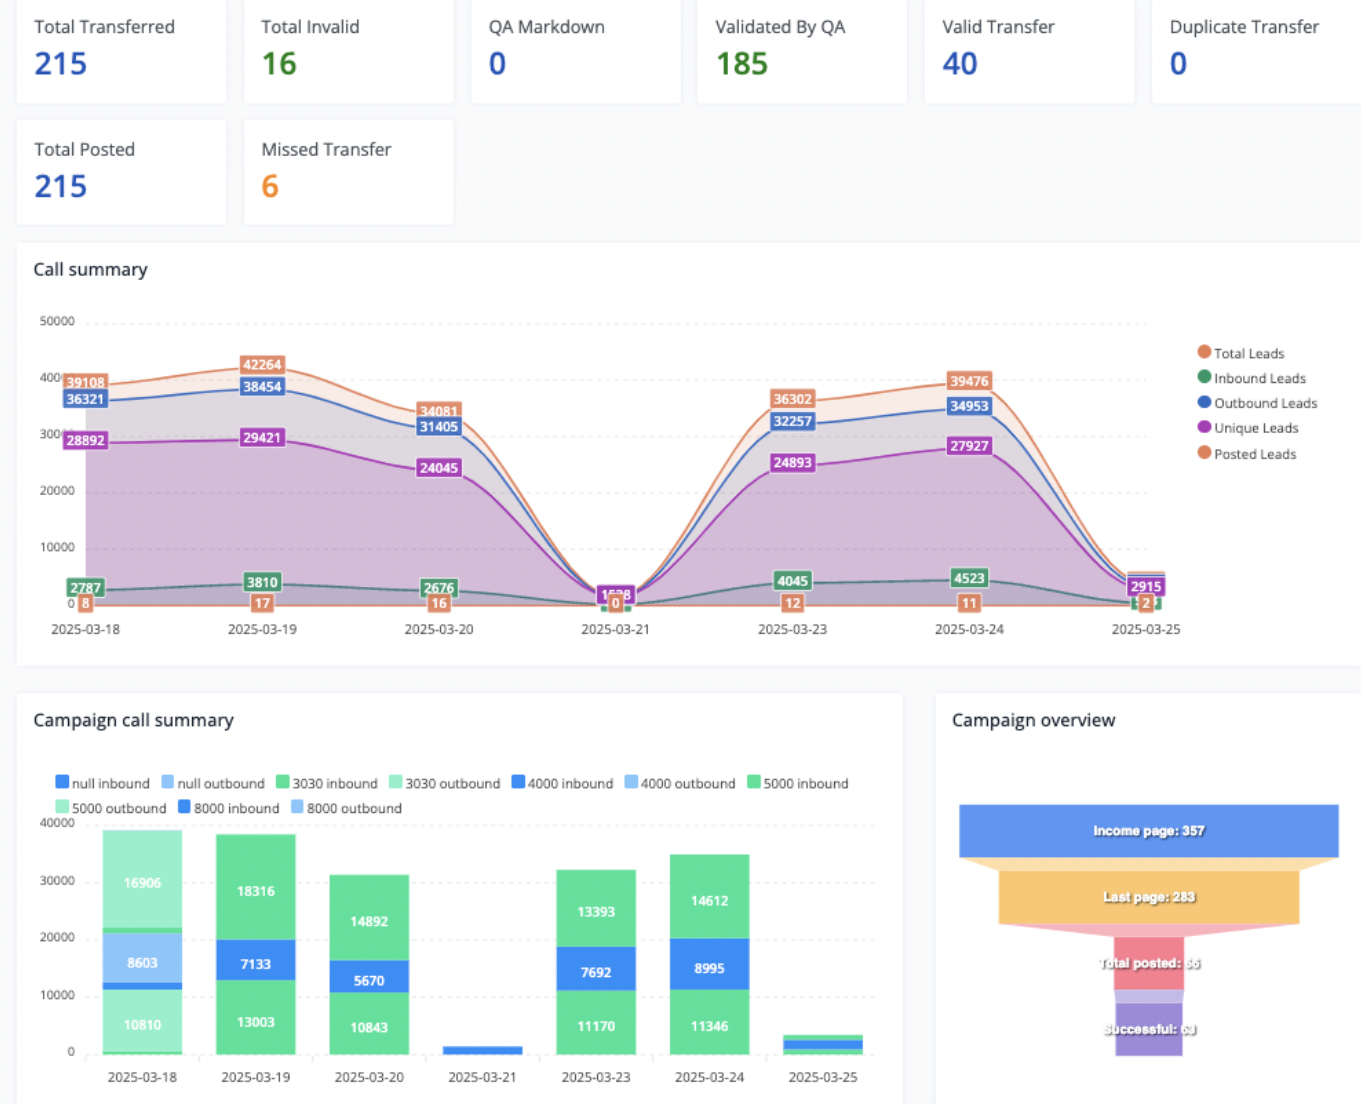Click the Successful funnel stage

tap(1149, 1029)
